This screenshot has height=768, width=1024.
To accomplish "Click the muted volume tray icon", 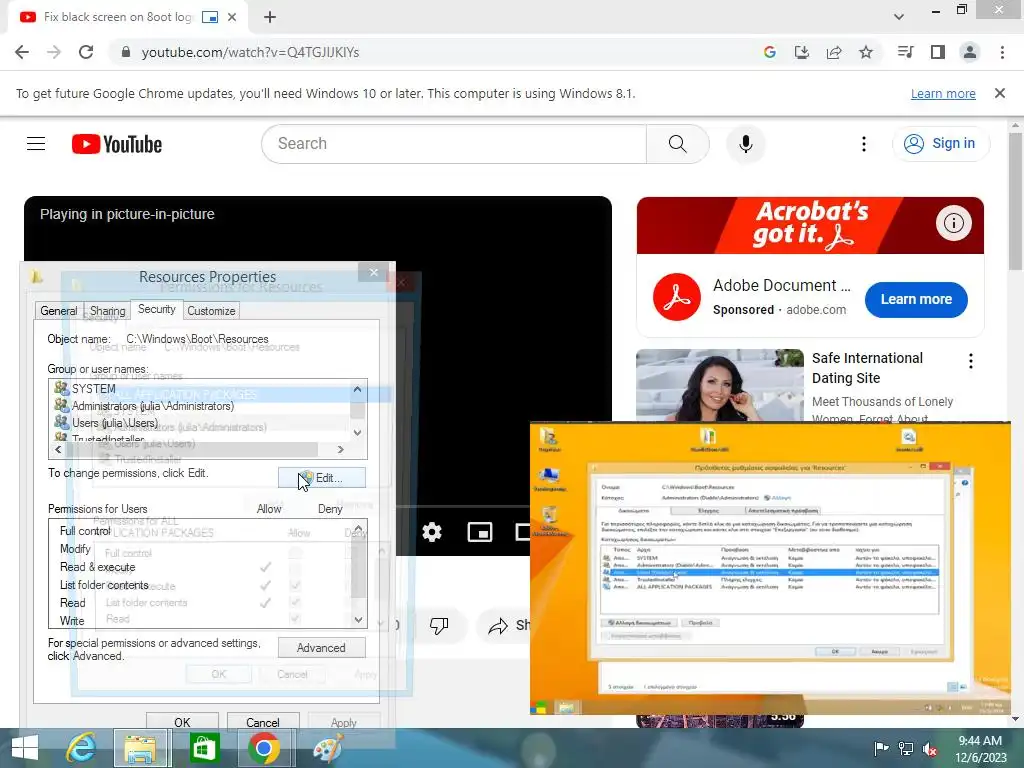I will (929, 748).
